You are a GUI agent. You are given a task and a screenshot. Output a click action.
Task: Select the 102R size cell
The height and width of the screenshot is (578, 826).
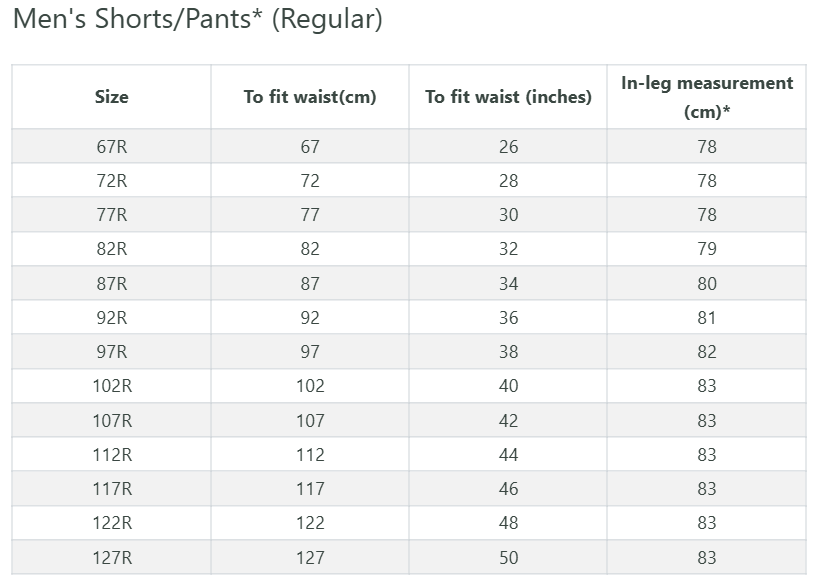click(112, 387)
